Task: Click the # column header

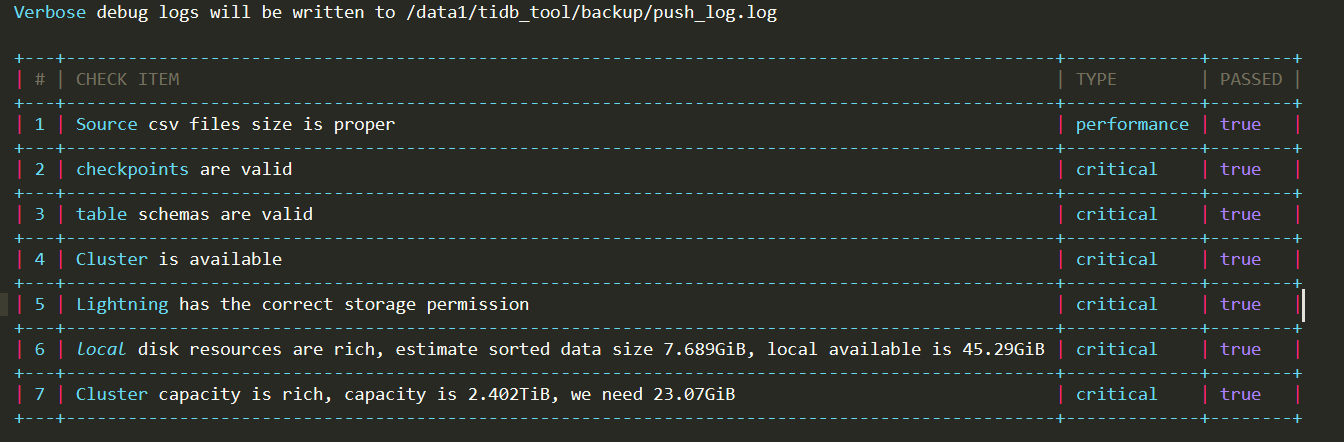Action: 40,79
